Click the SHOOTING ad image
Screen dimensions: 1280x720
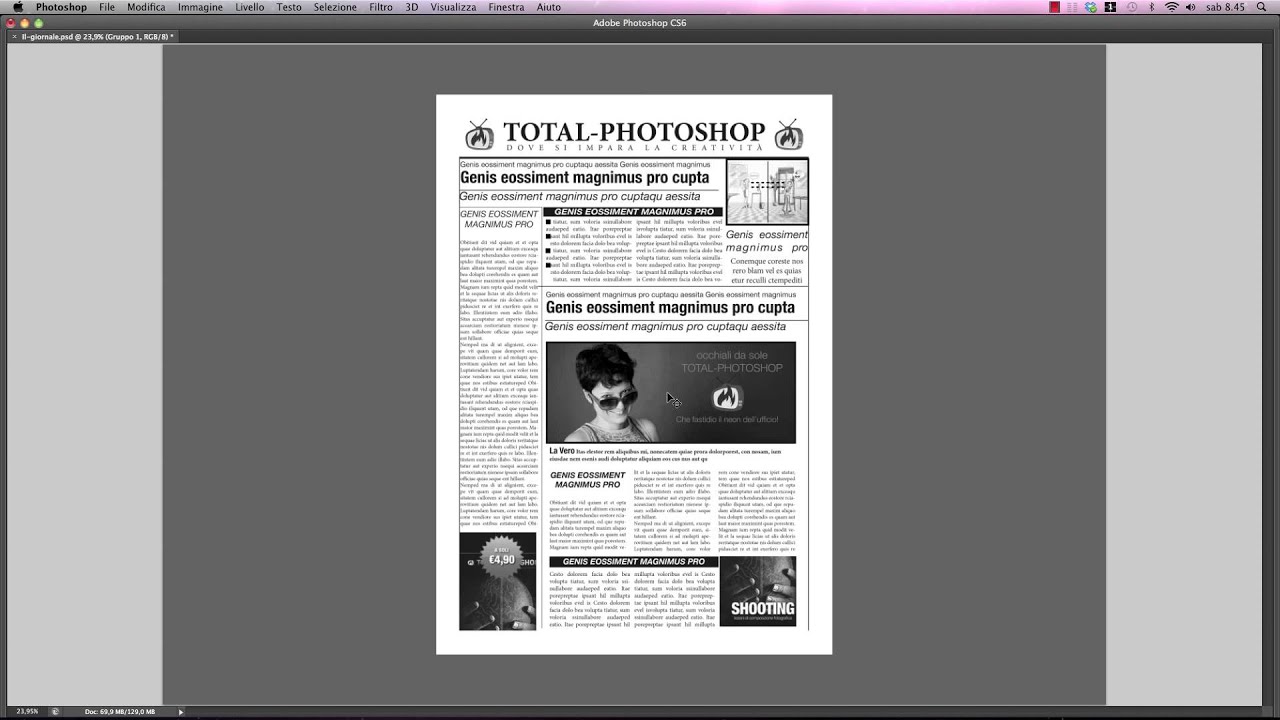click(758, 591)
